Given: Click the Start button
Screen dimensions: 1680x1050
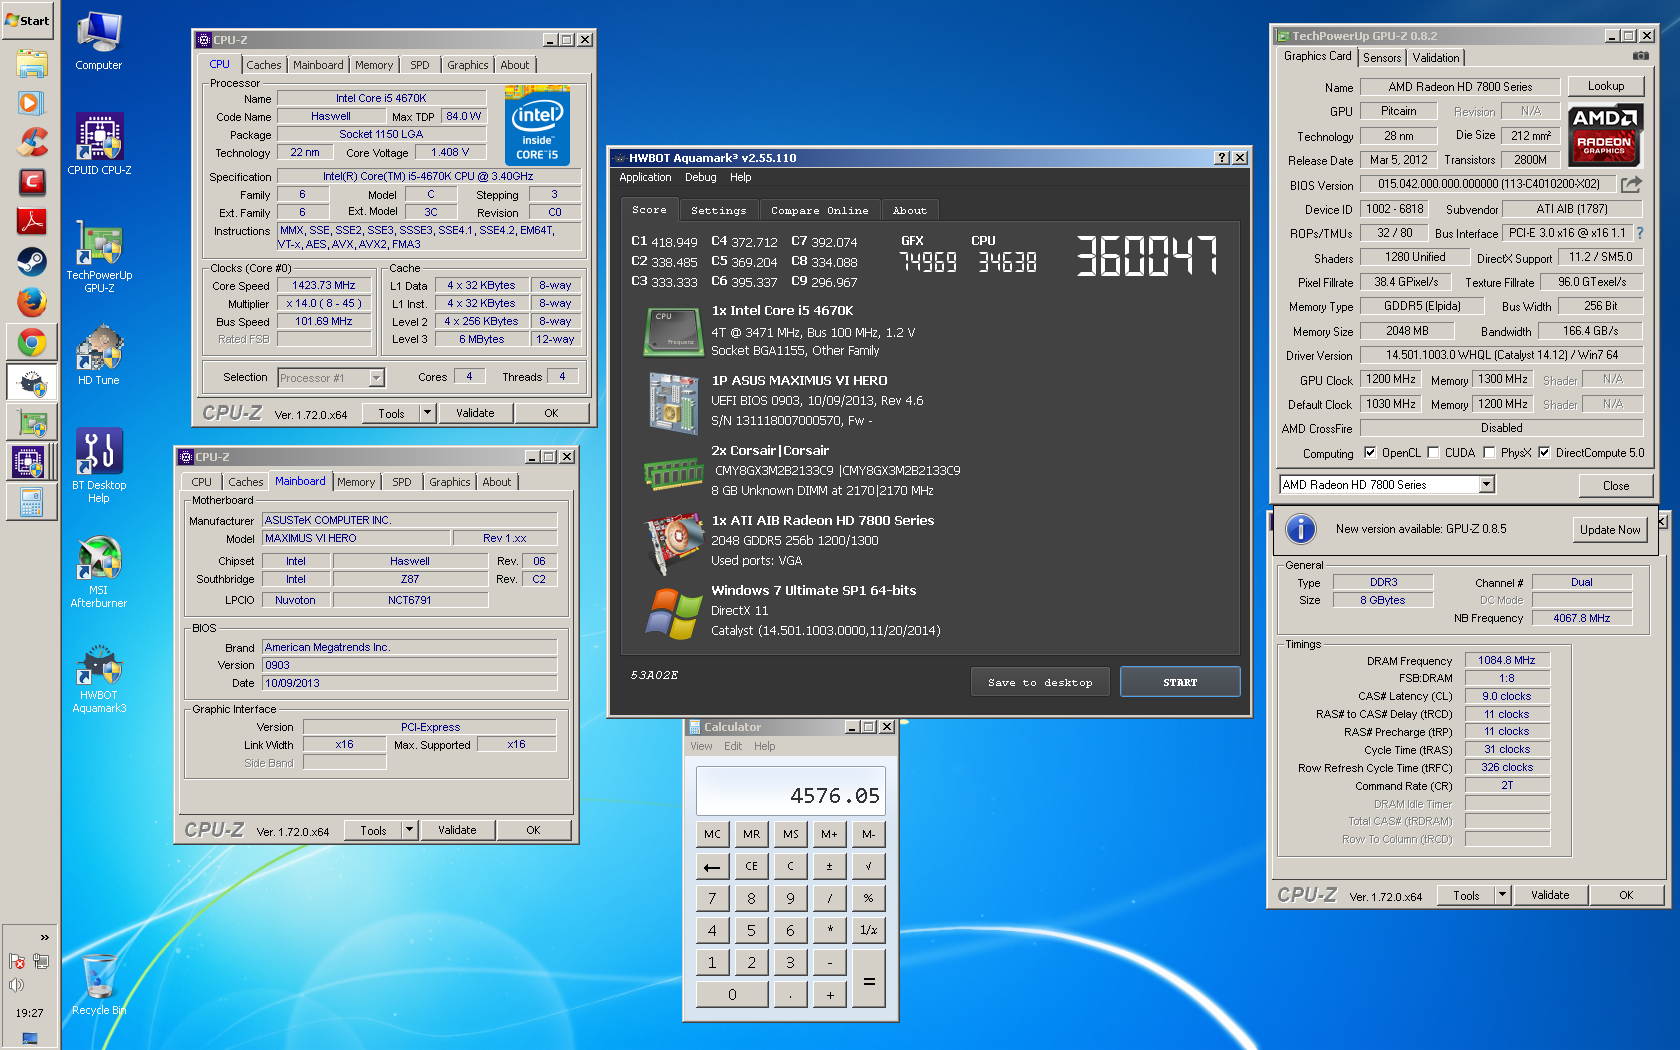Looking at the screenshot, I should [28, 20].
